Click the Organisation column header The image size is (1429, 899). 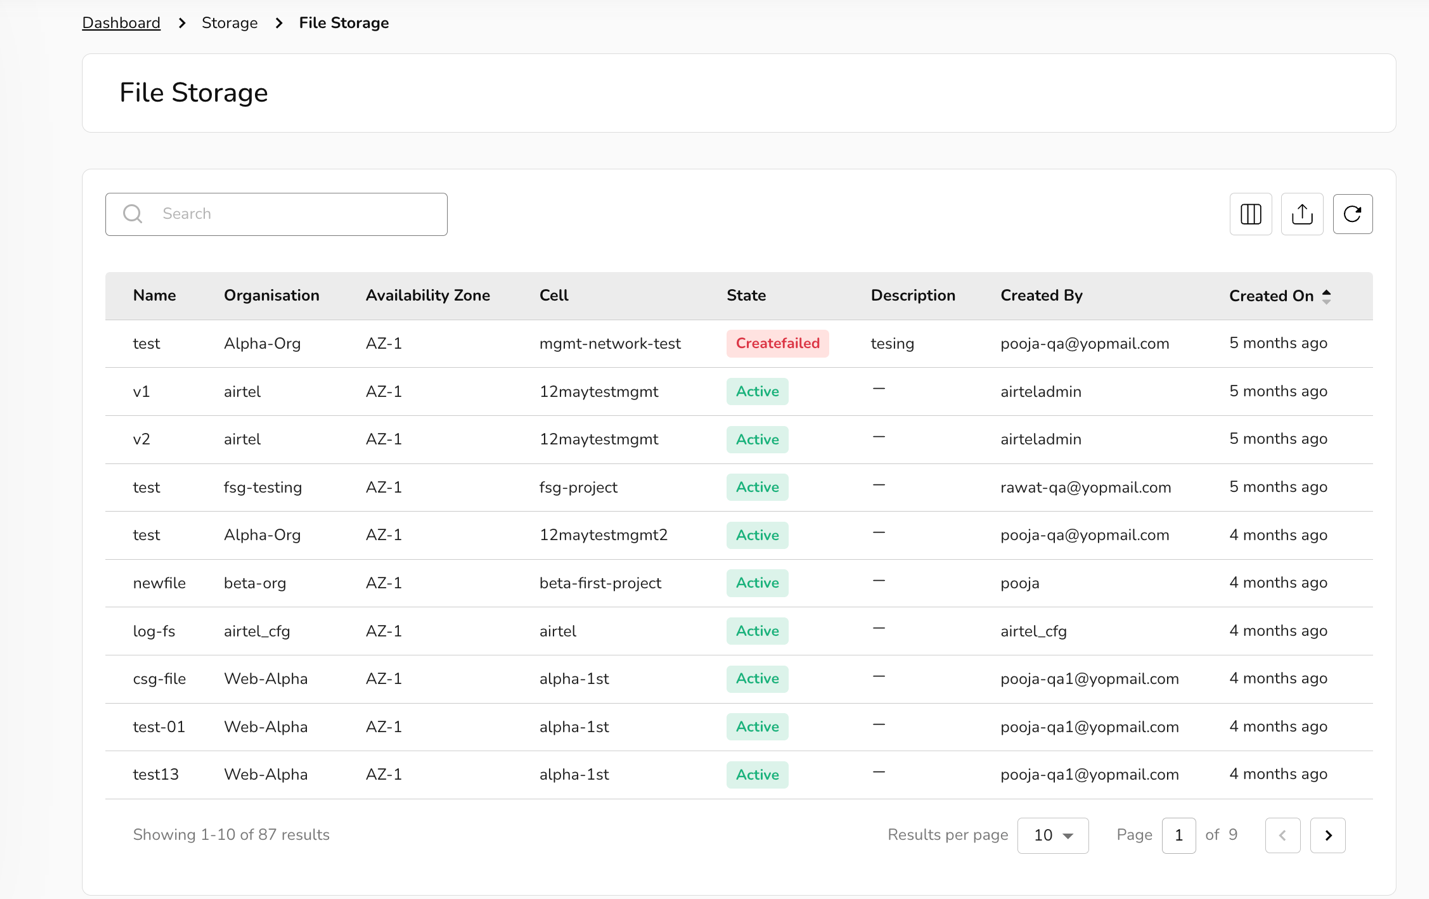pos(271,296)
